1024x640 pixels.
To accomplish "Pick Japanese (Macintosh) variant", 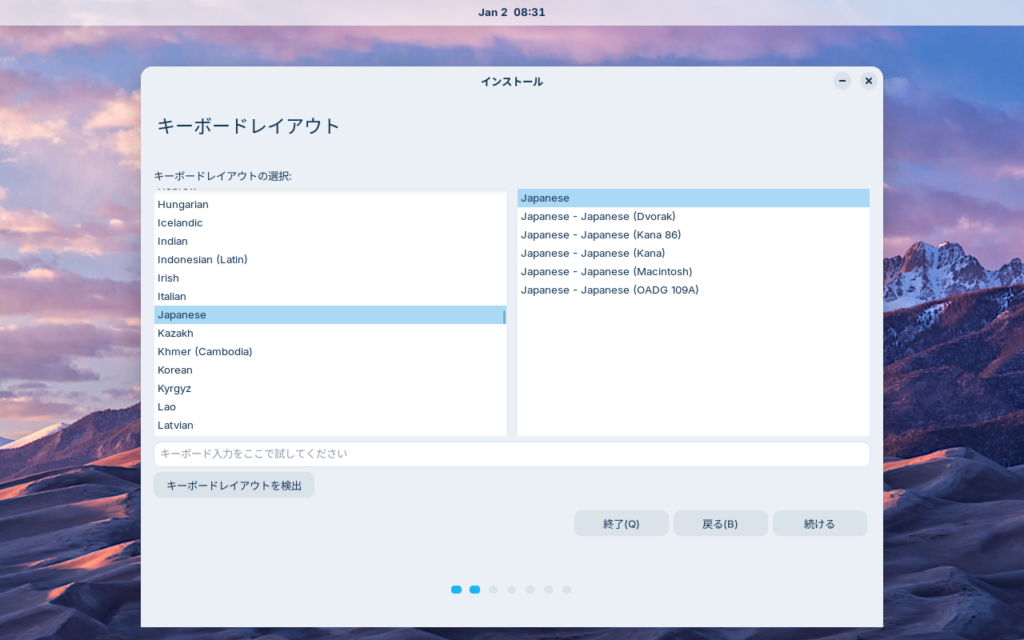I will (x=606, y=271).
